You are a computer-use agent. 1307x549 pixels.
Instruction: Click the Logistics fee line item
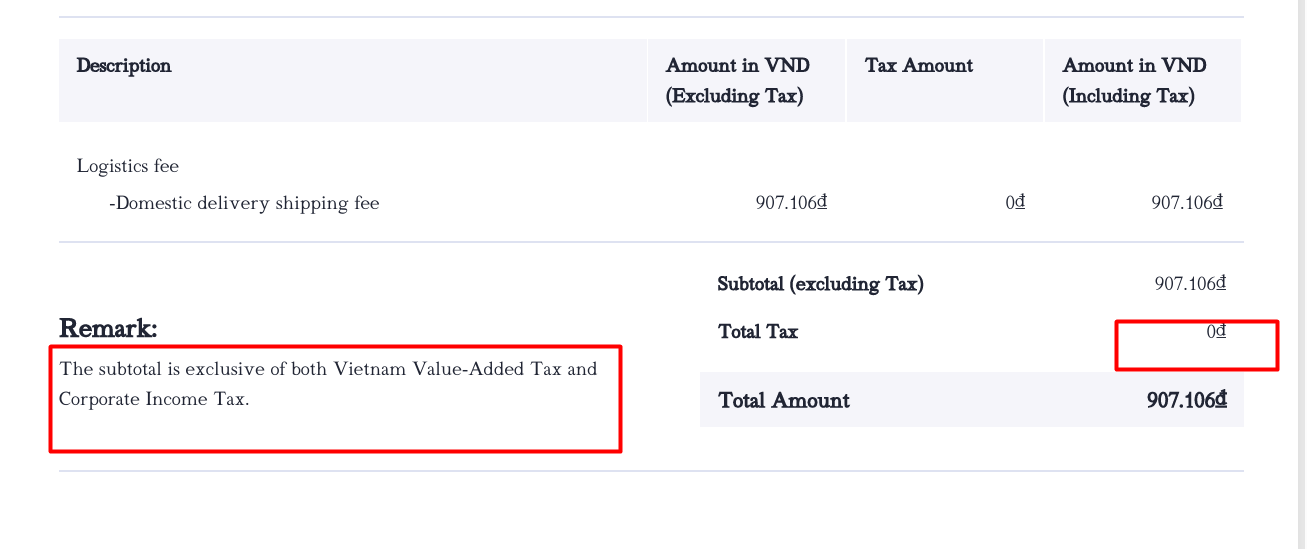point(128,166)
